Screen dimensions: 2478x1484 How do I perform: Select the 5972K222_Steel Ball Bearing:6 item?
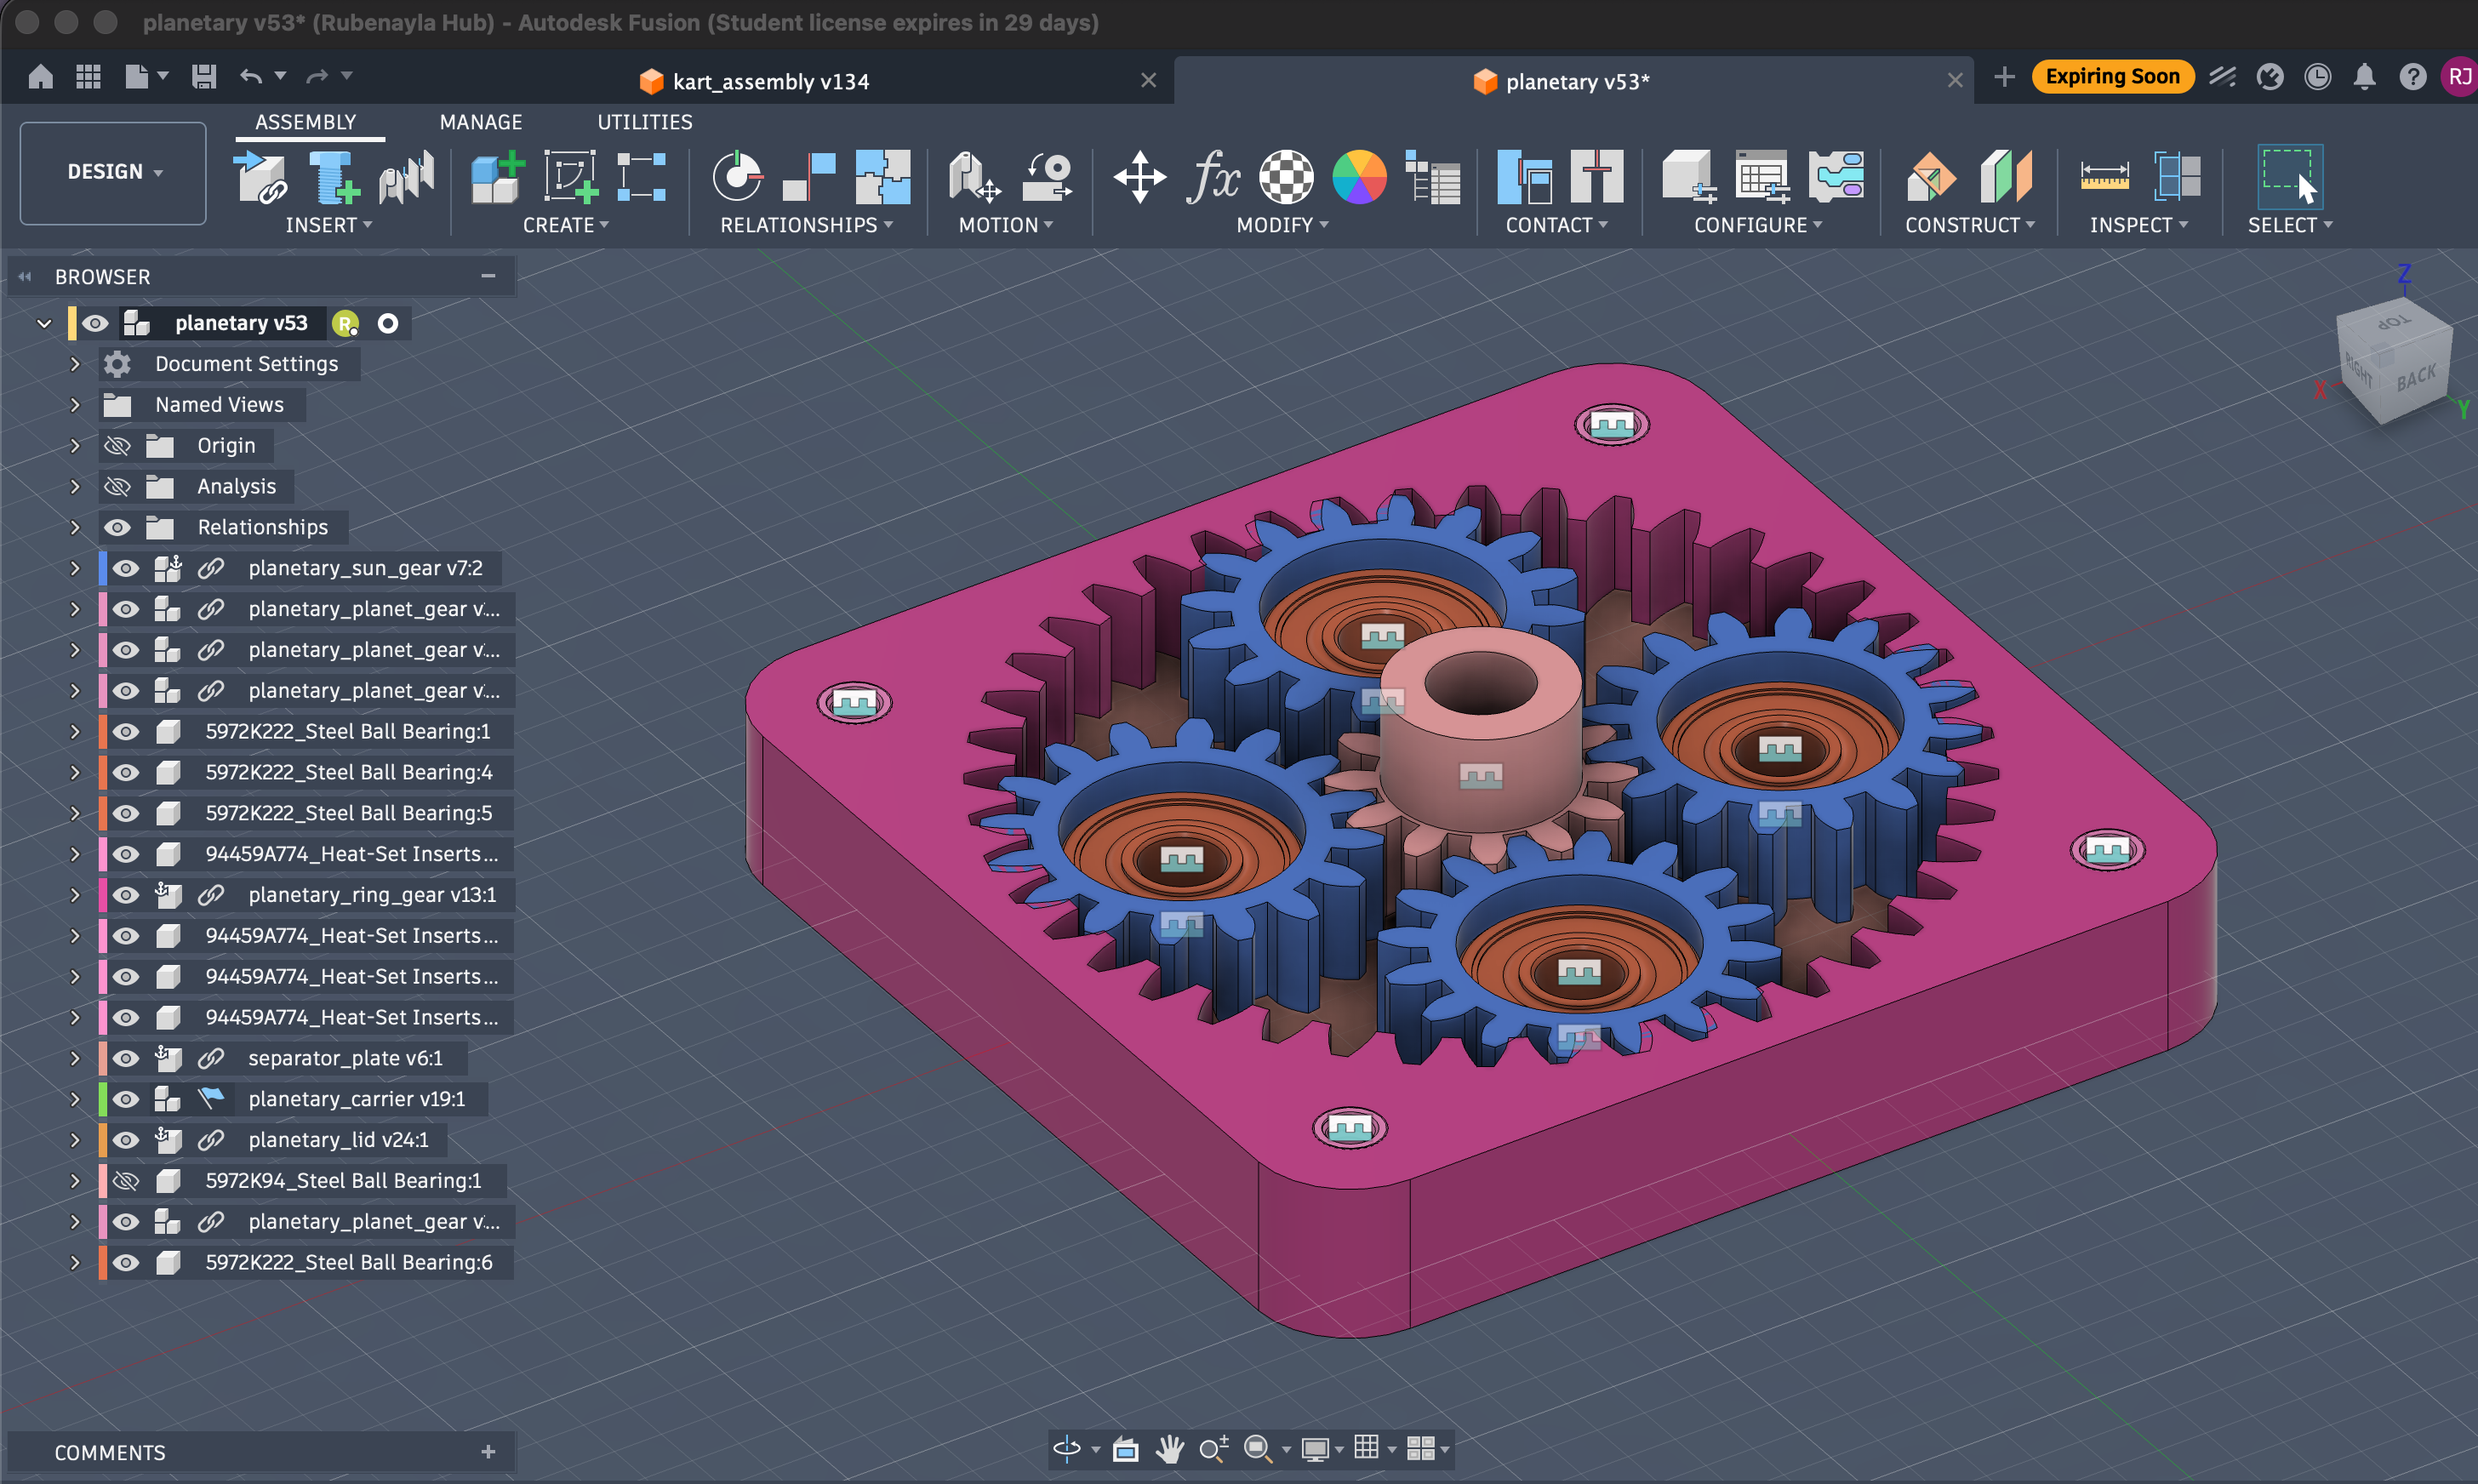click(348, 1262)
